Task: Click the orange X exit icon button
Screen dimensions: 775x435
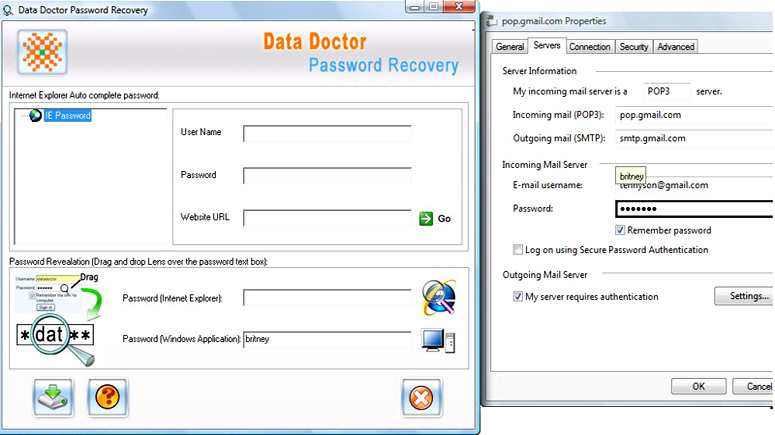Action: [x=421, y=398]
